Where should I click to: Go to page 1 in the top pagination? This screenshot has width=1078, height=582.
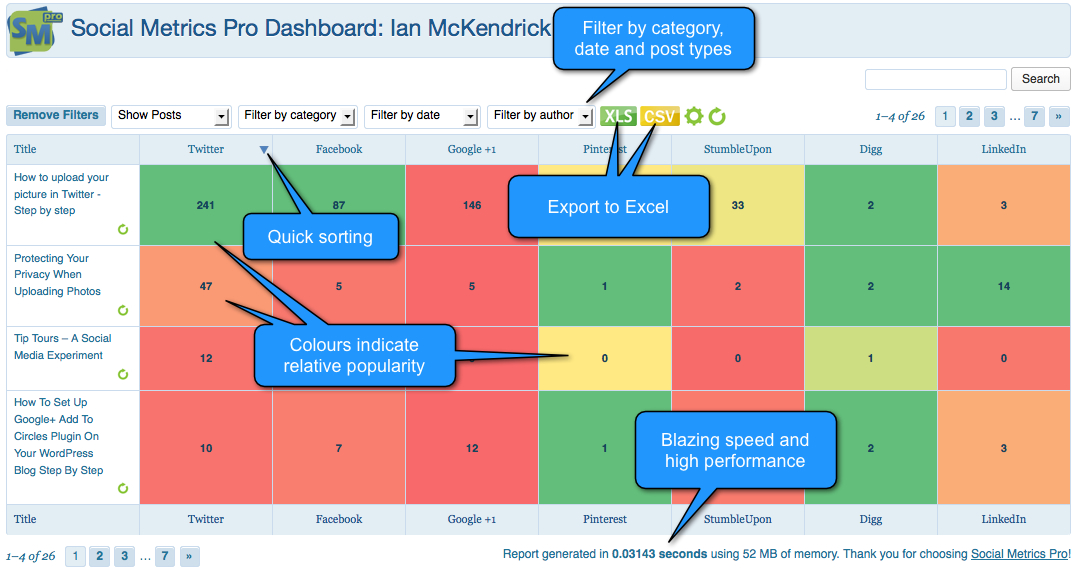point(945,116)
